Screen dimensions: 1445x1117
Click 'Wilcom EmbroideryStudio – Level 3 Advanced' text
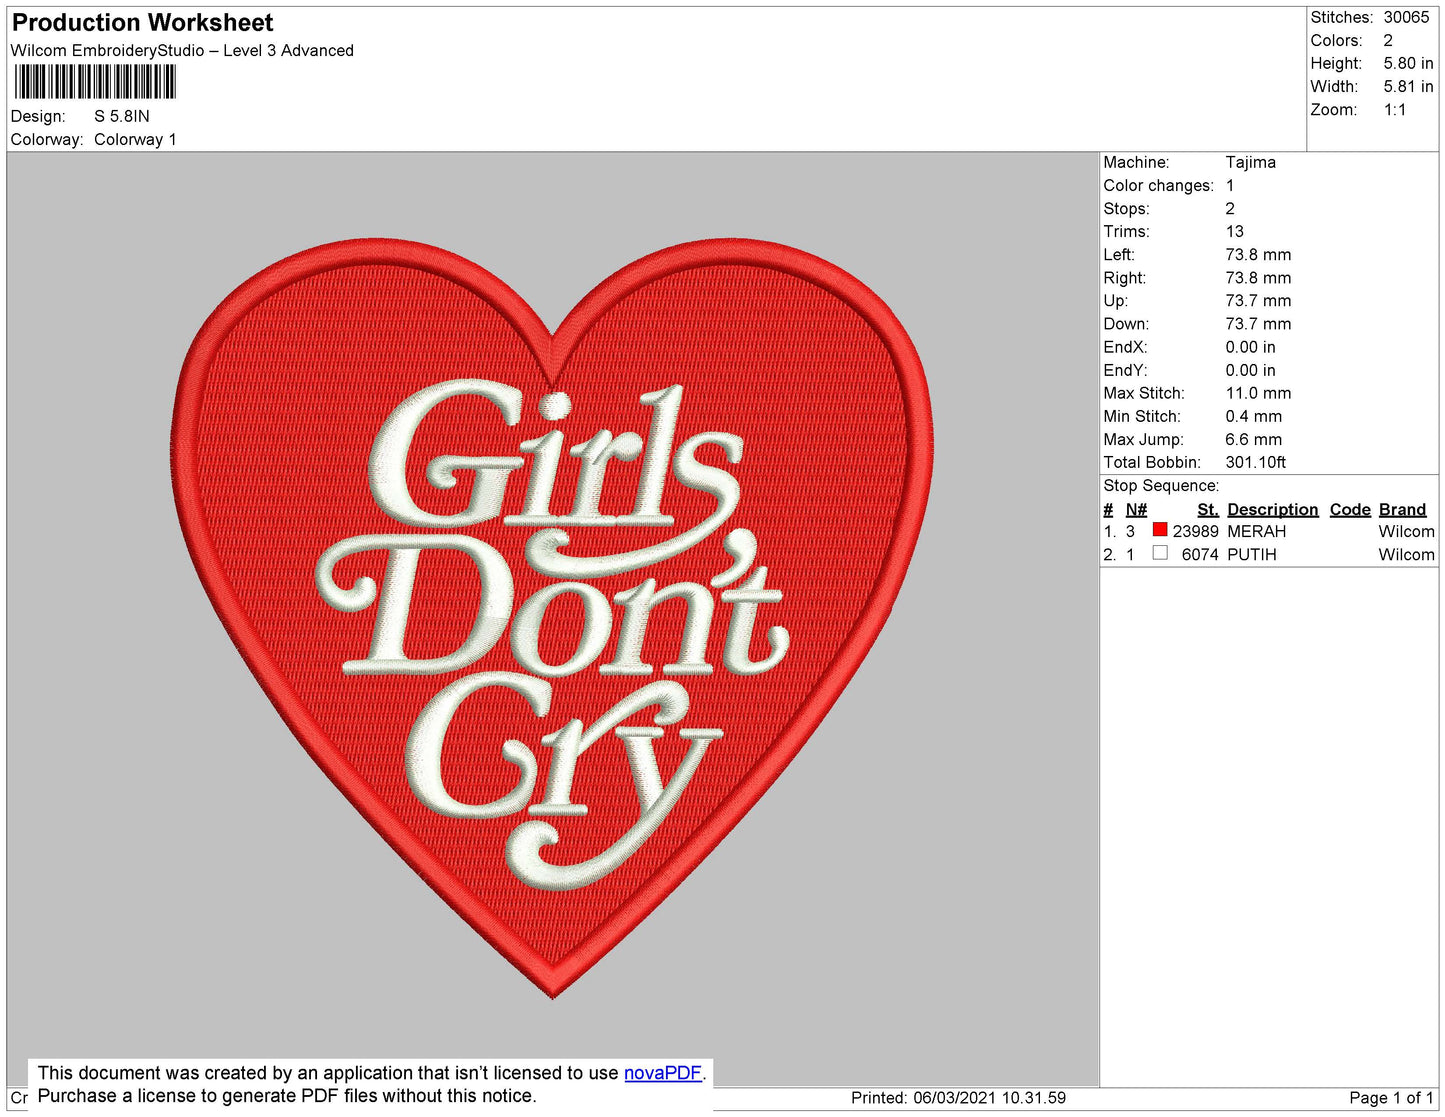[x=182, y=51]
